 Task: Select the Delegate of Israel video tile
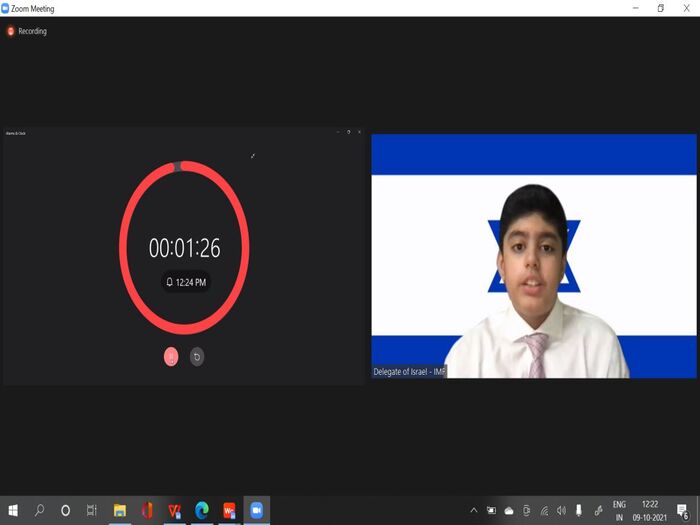tap(534, 256)
